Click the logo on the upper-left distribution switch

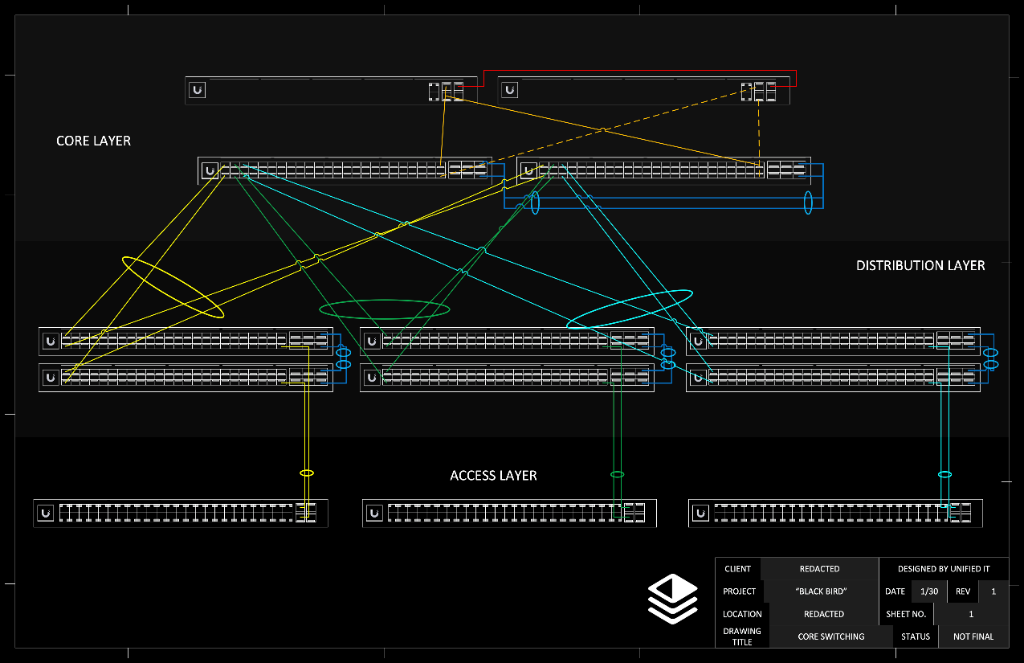[50, 341]
